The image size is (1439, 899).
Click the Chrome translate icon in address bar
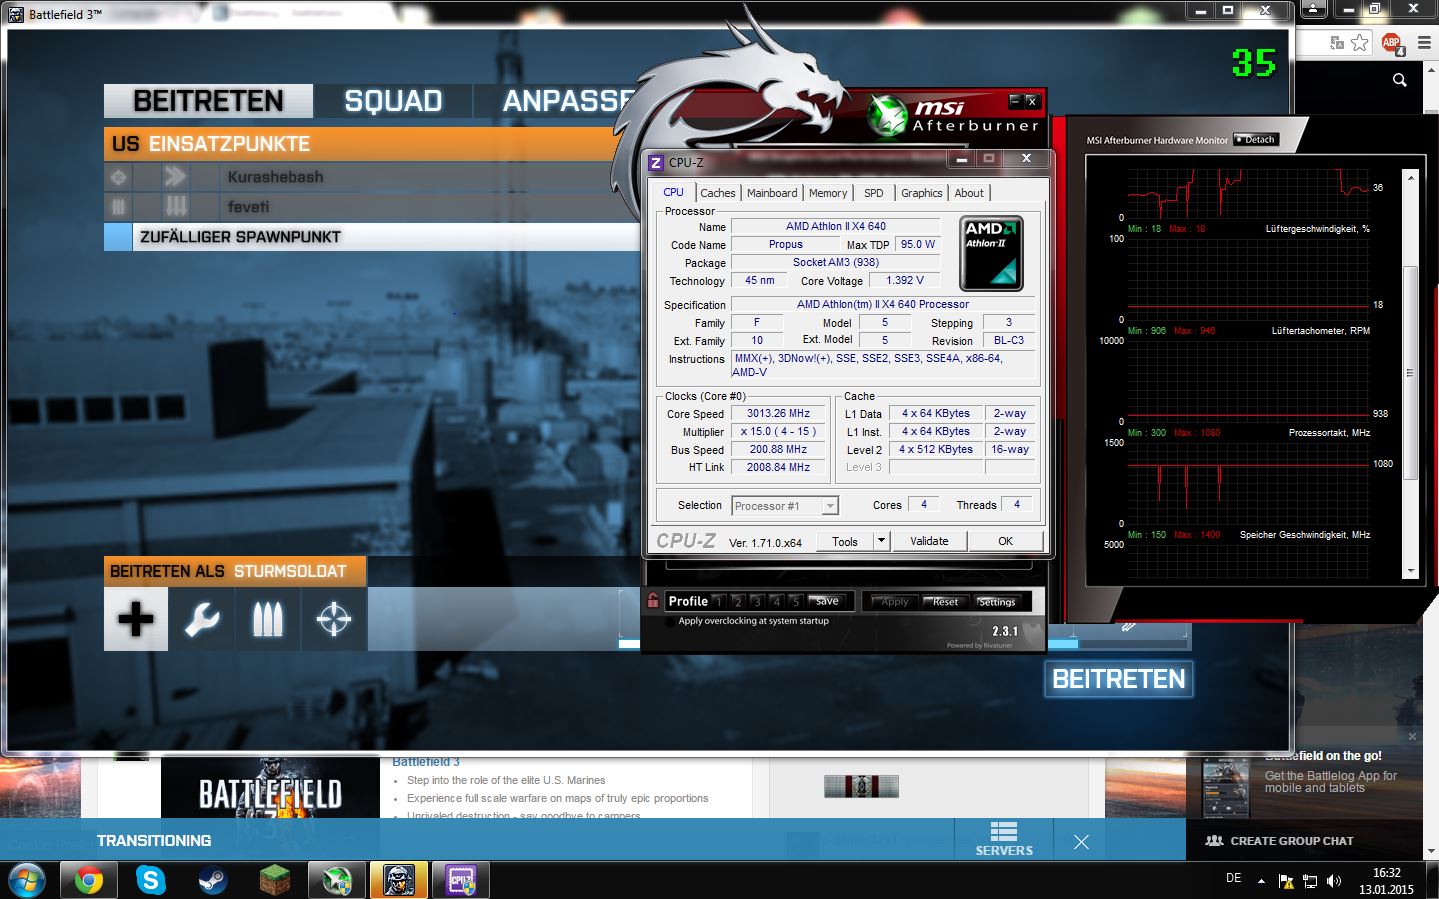click(1337, 43)
